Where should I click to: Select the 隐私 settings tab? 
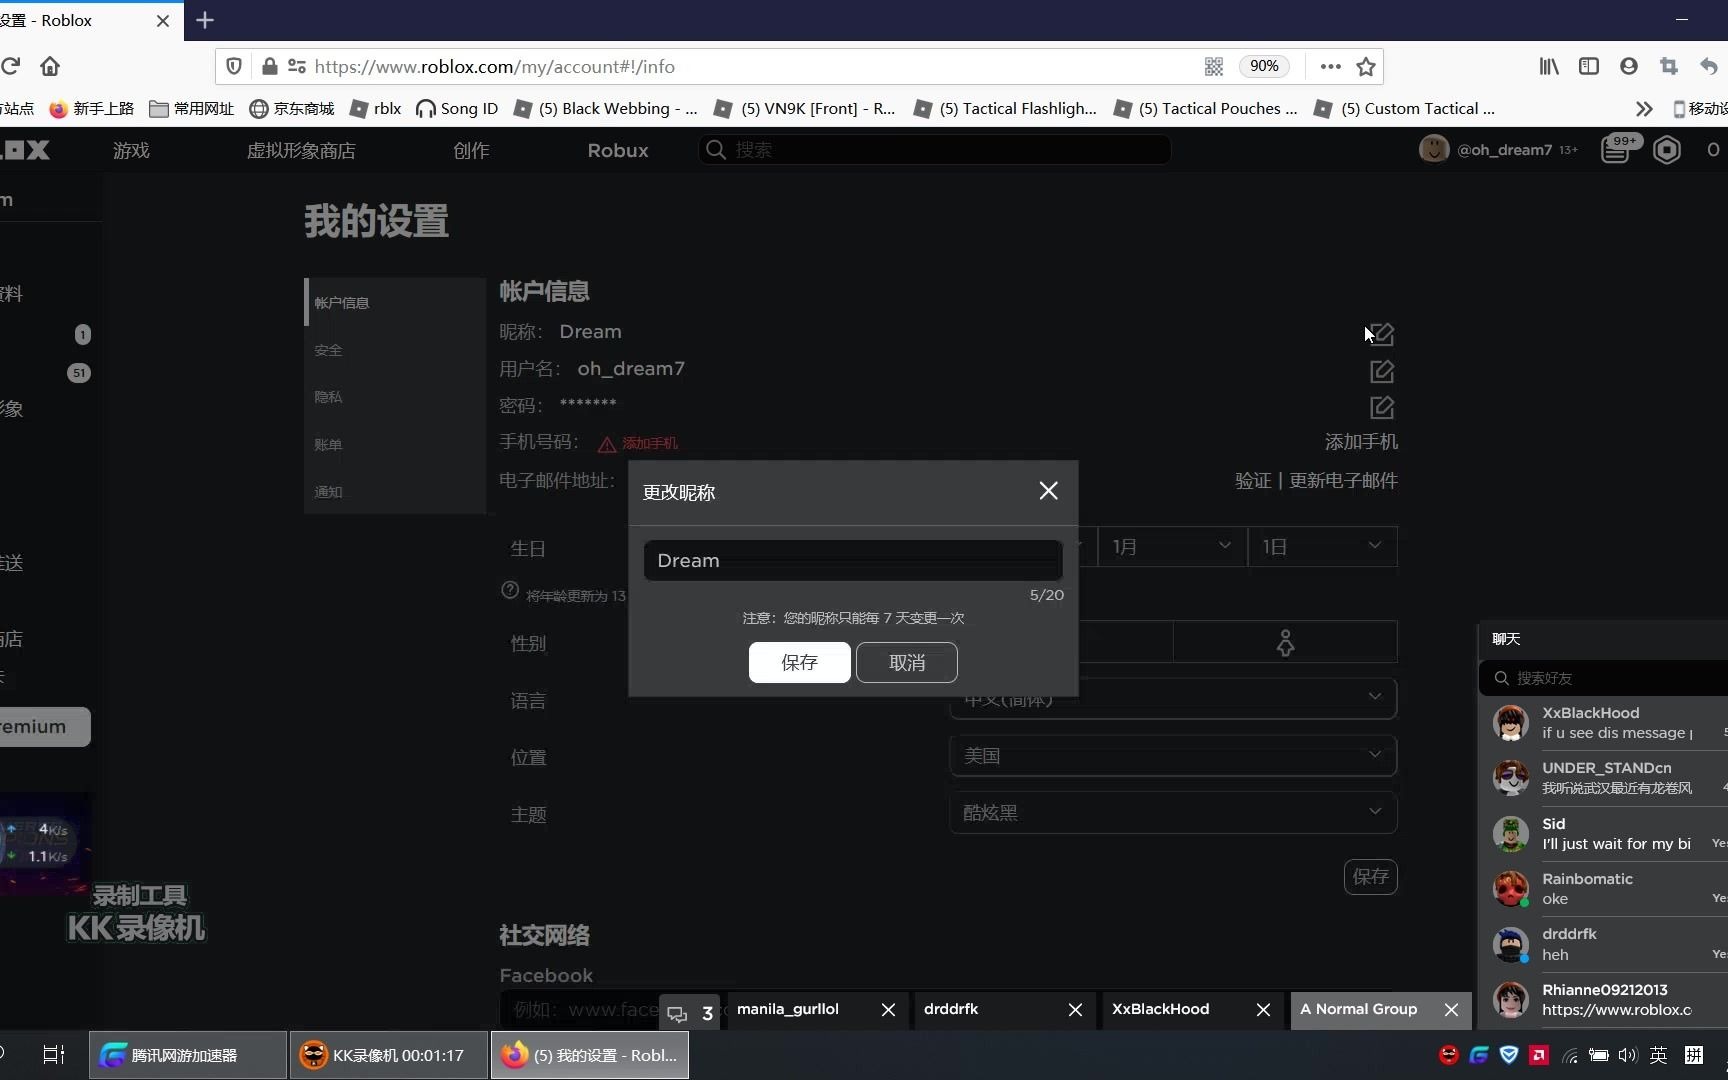click(395, 397)
